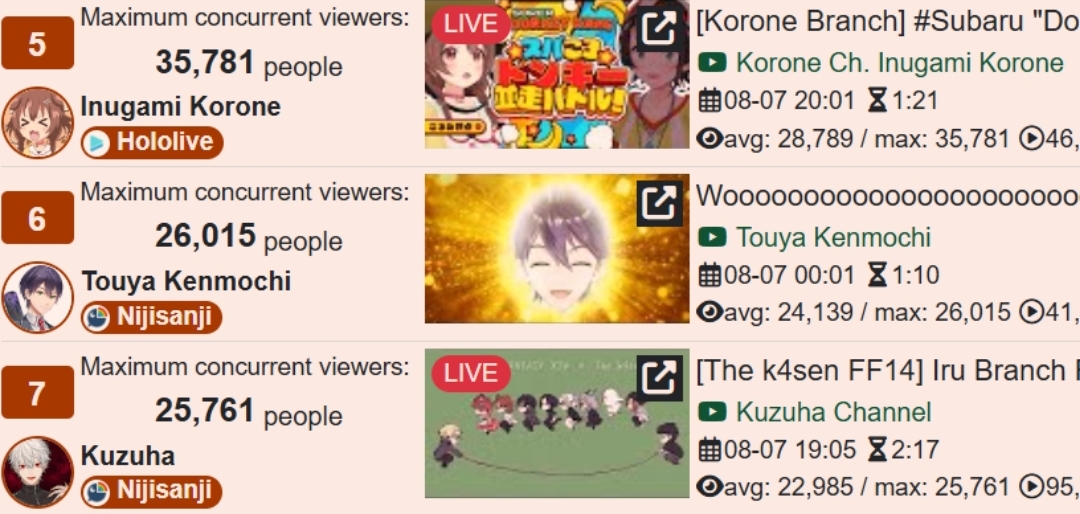
Task: Open external link icon on Kuzuha's stream thumbnail
Action: click(x=659, y=378)
